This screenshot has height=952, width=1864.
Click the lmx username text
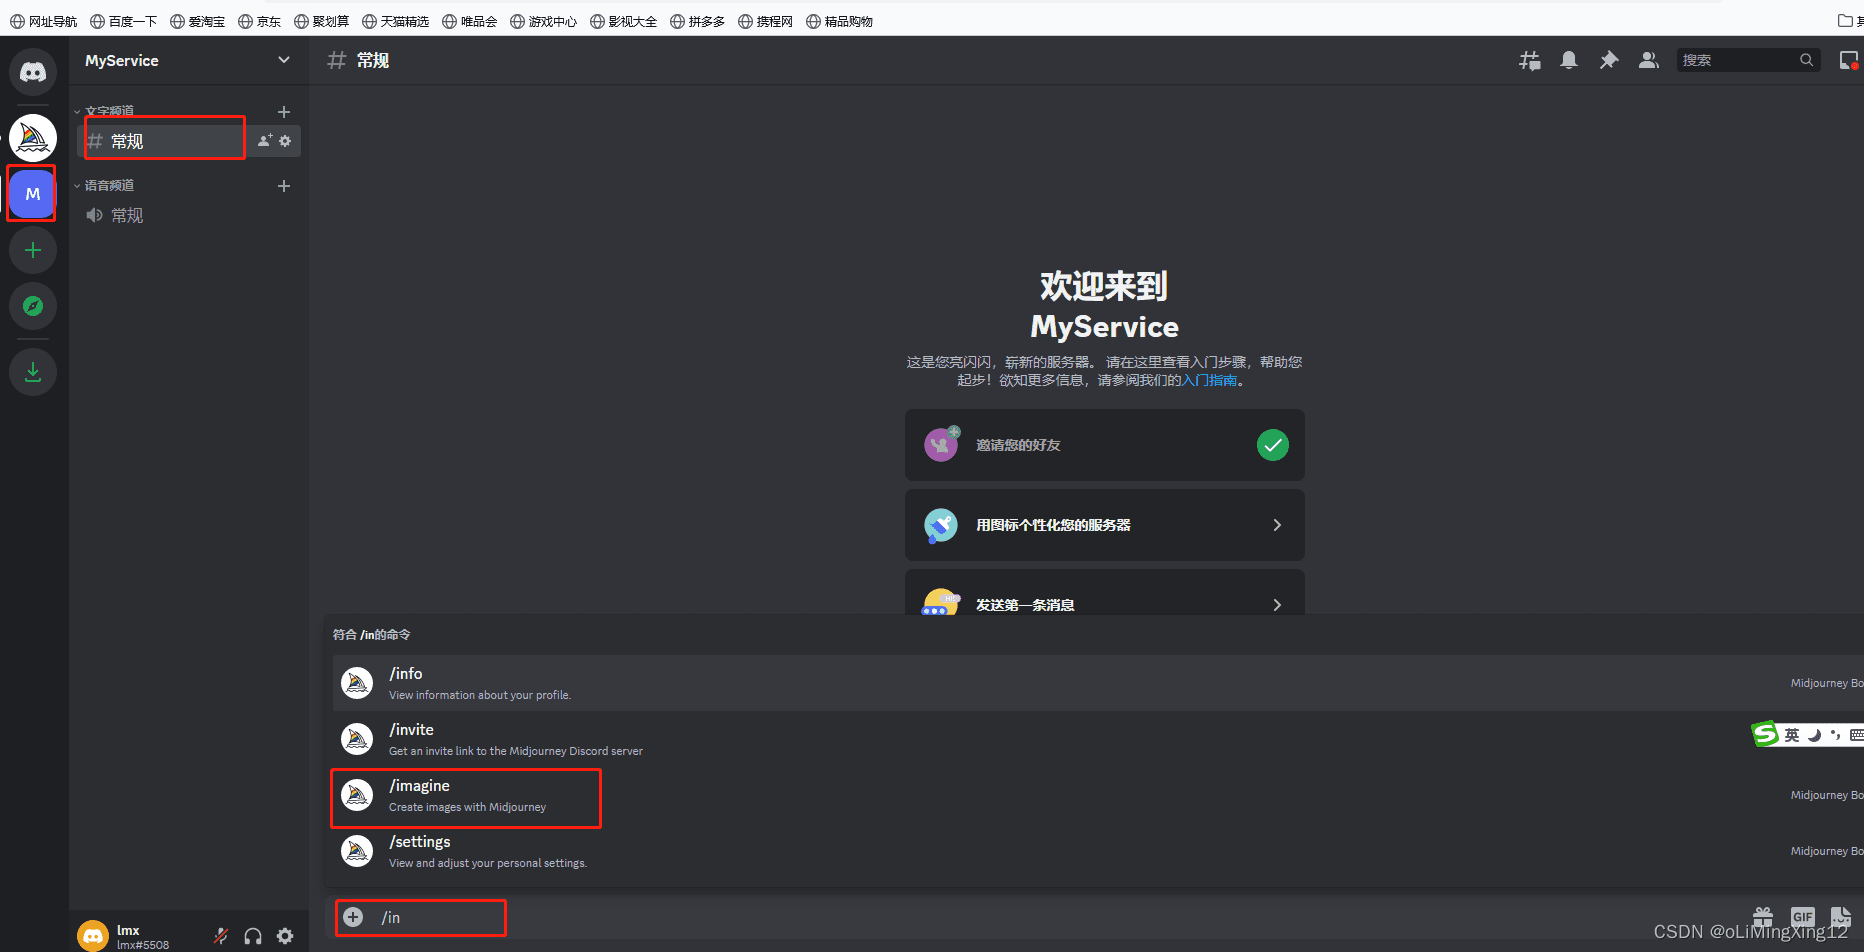[x=128, y=930]
